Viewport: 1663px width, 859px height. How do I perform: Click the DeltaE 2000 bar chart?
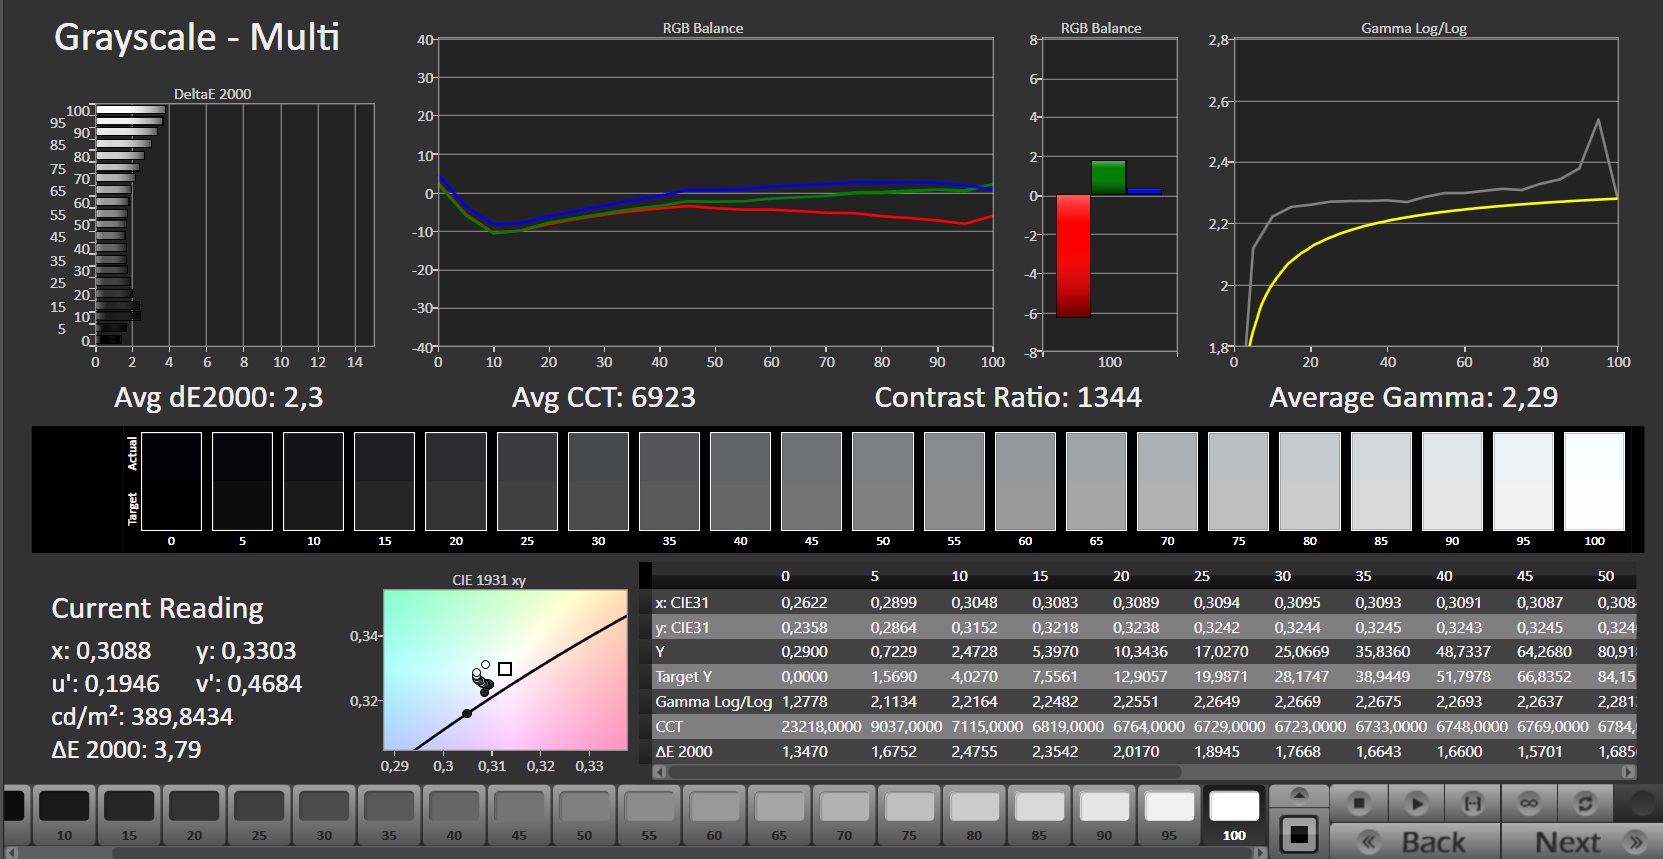(x=235, y=225)
